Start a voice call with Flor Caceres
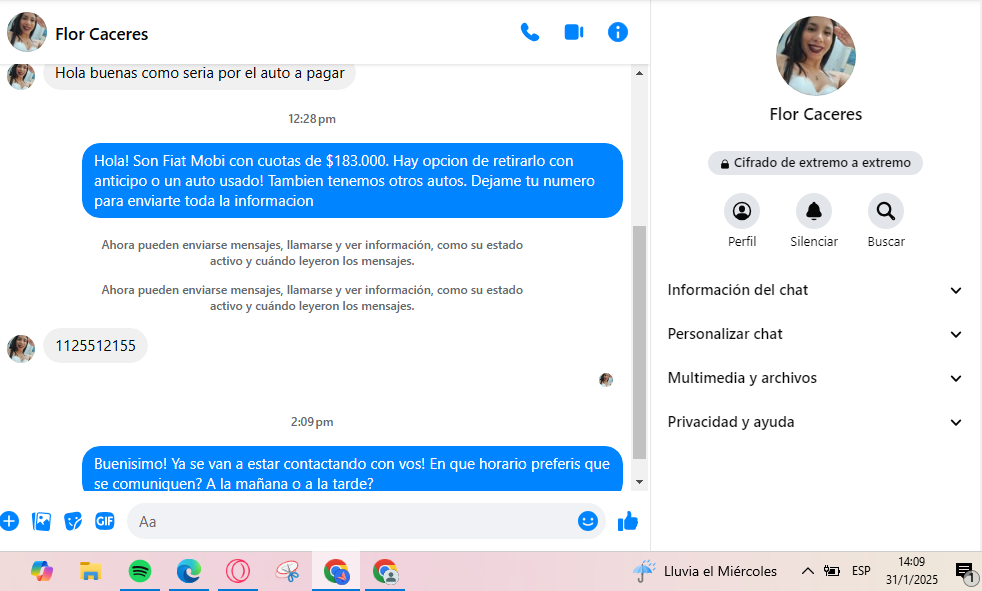982x591 pixels. coord(530,32)
